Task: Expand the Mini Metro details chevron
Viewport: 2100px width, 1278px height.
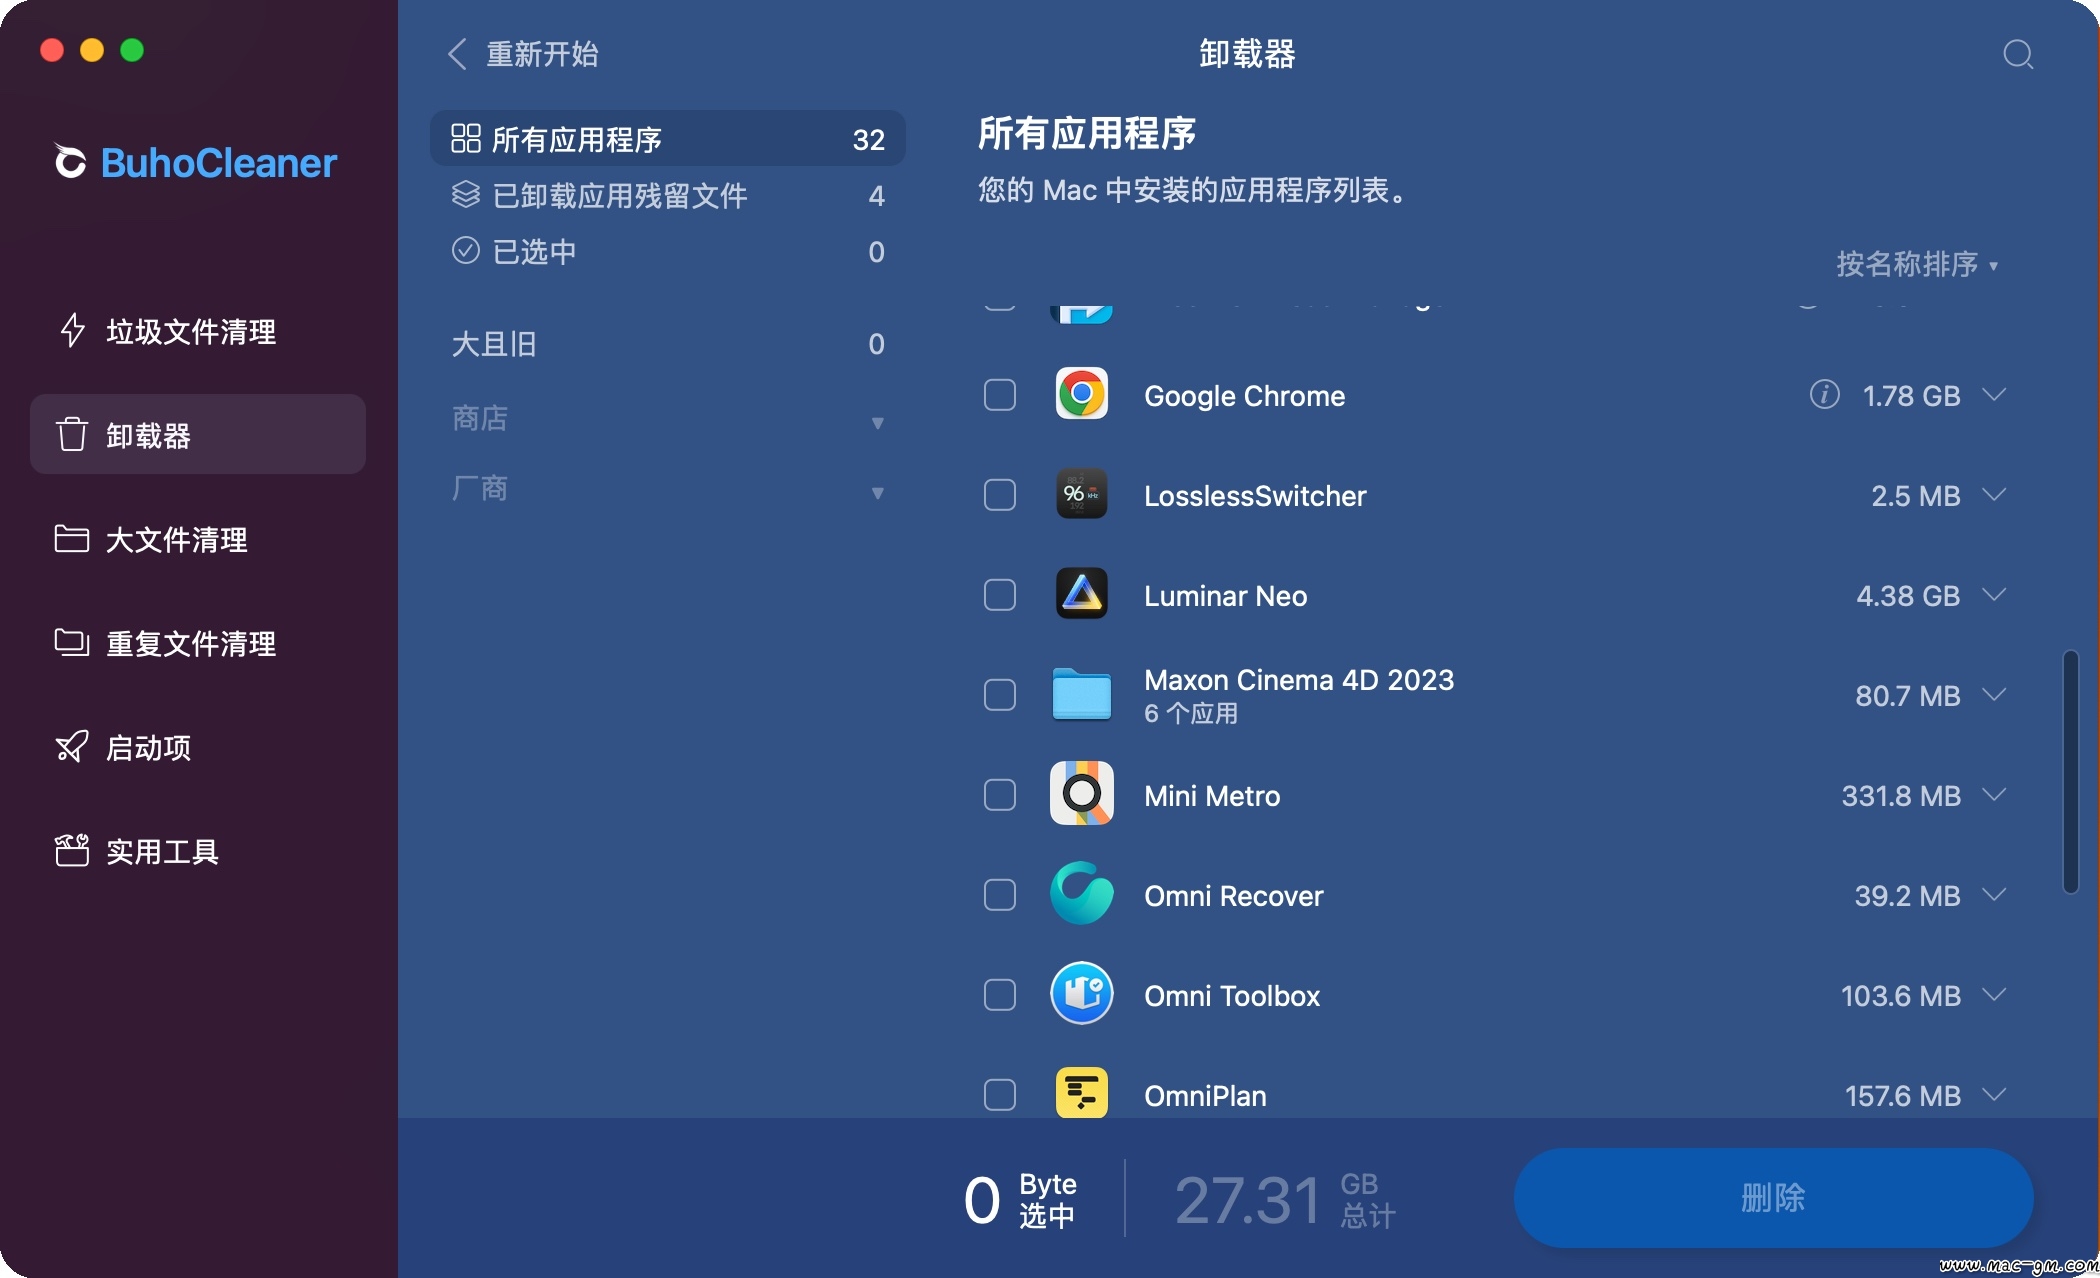Action: 1994,795
